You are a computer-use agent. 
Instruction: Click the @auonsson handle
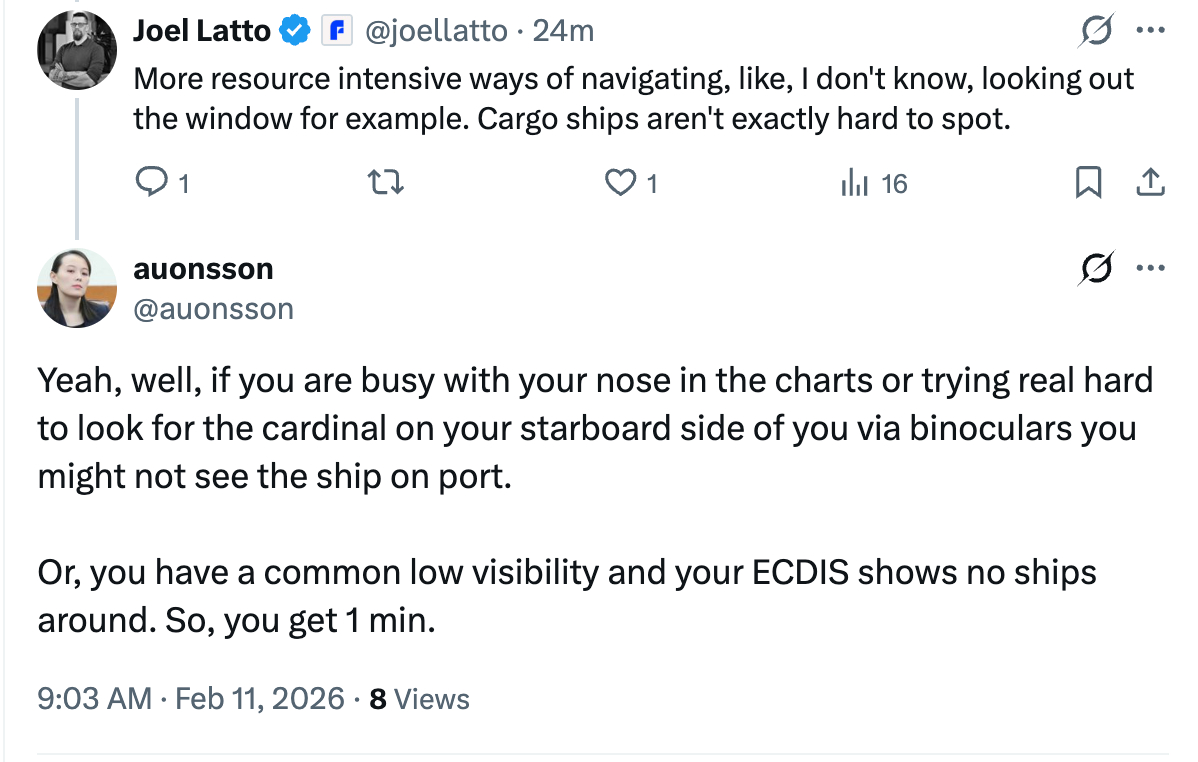(213, 308)
